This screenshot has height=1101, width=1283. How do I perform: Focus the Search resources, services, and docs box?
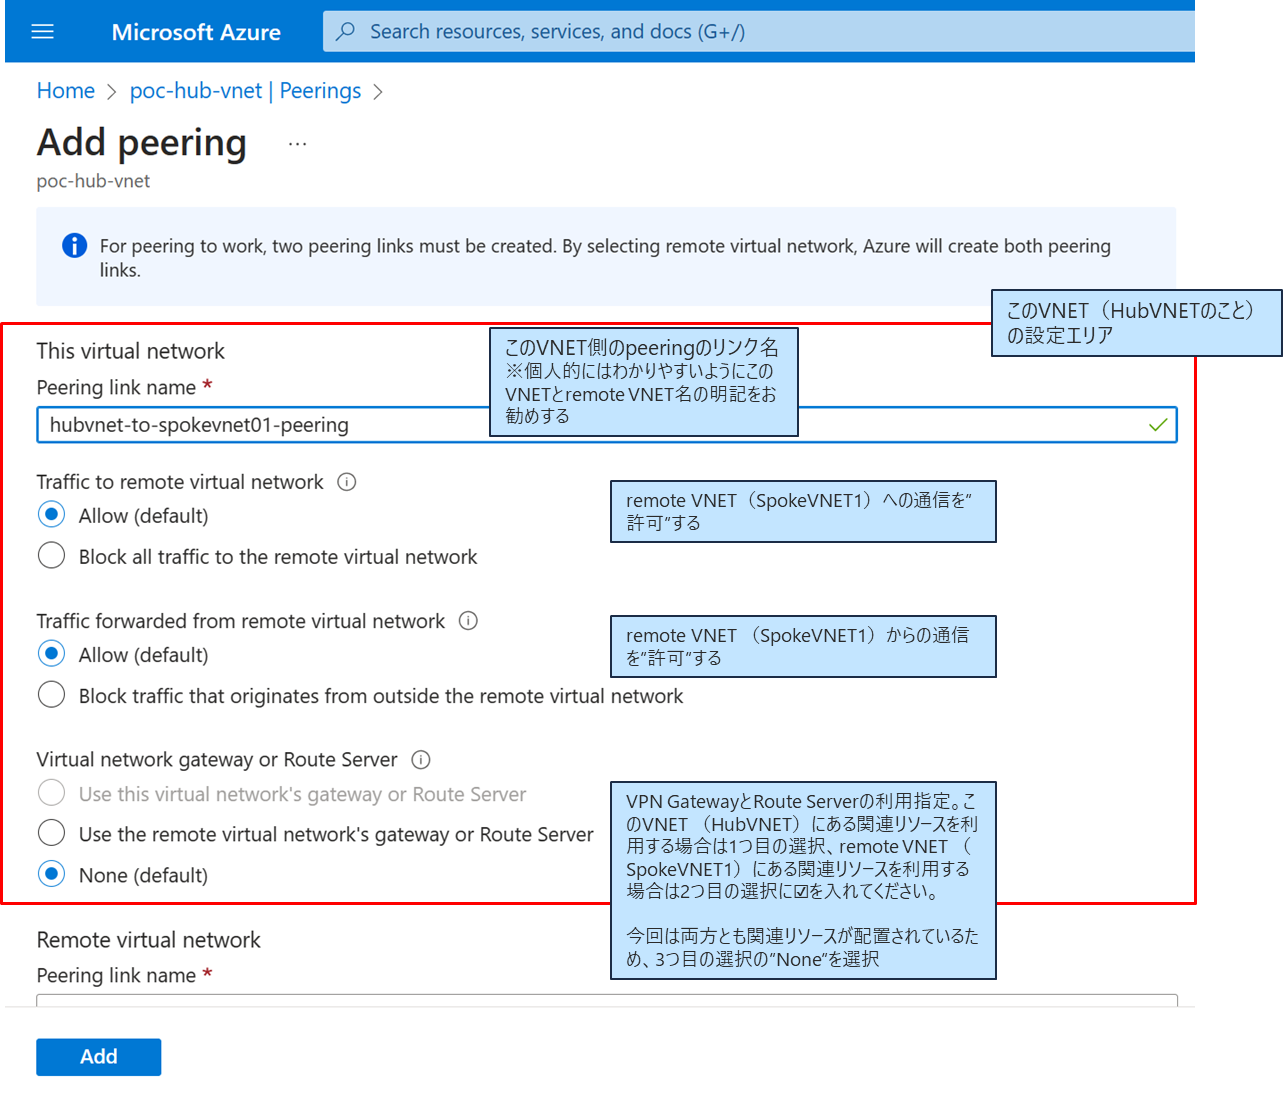(x=759, y=32)
